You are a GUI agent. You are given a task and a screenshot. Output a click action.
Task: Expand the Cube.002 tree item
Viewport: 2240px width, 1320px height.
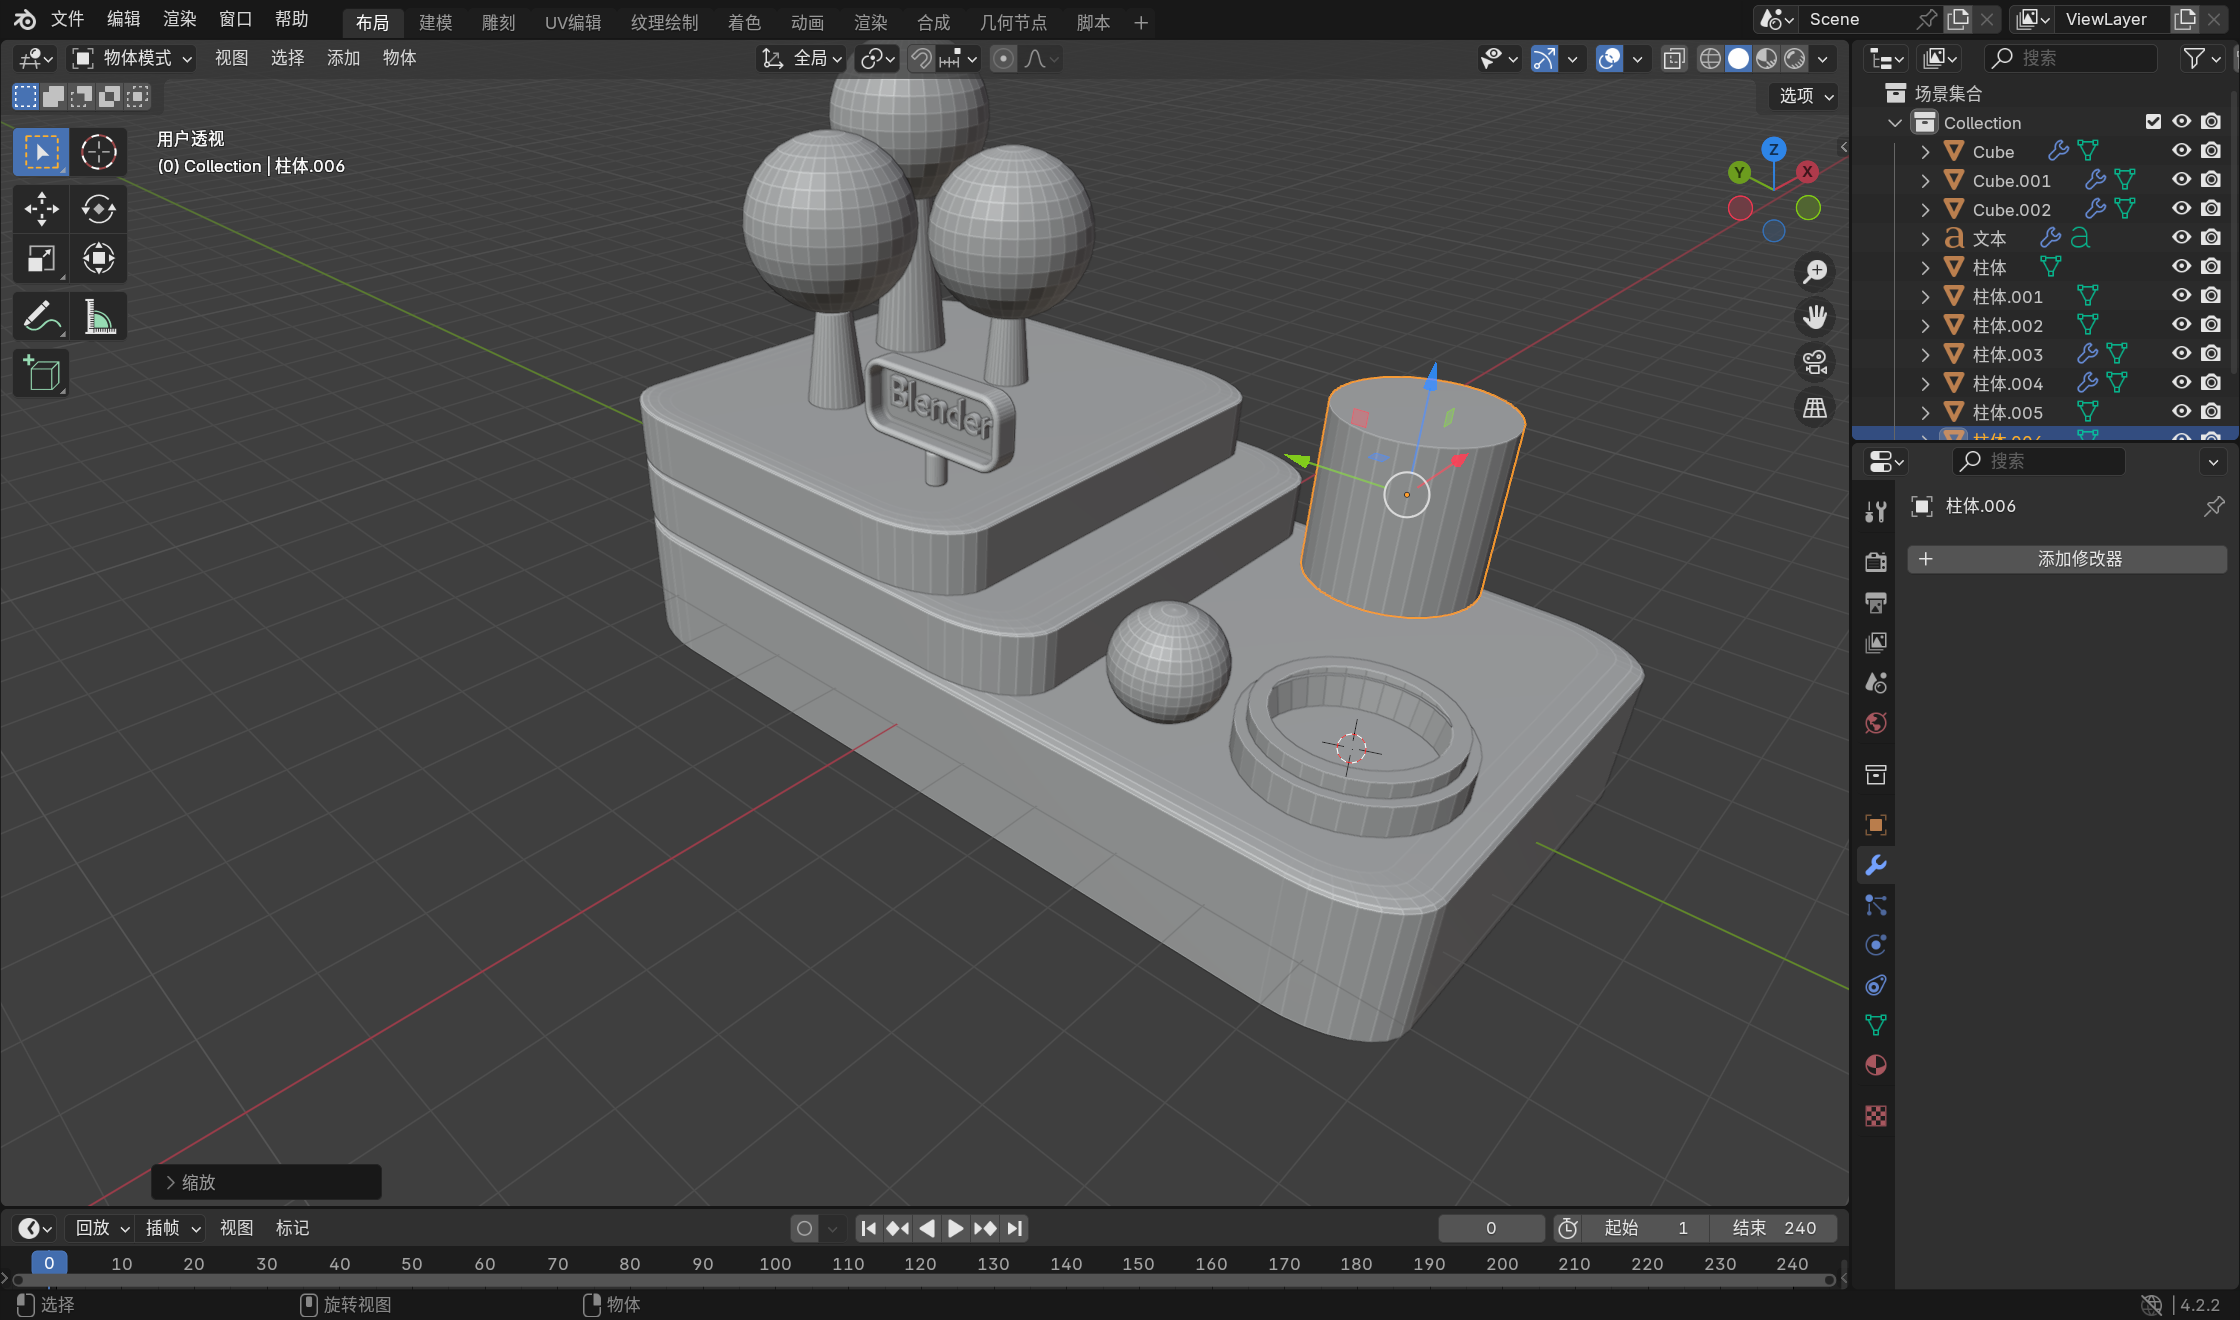(1925, 210)
